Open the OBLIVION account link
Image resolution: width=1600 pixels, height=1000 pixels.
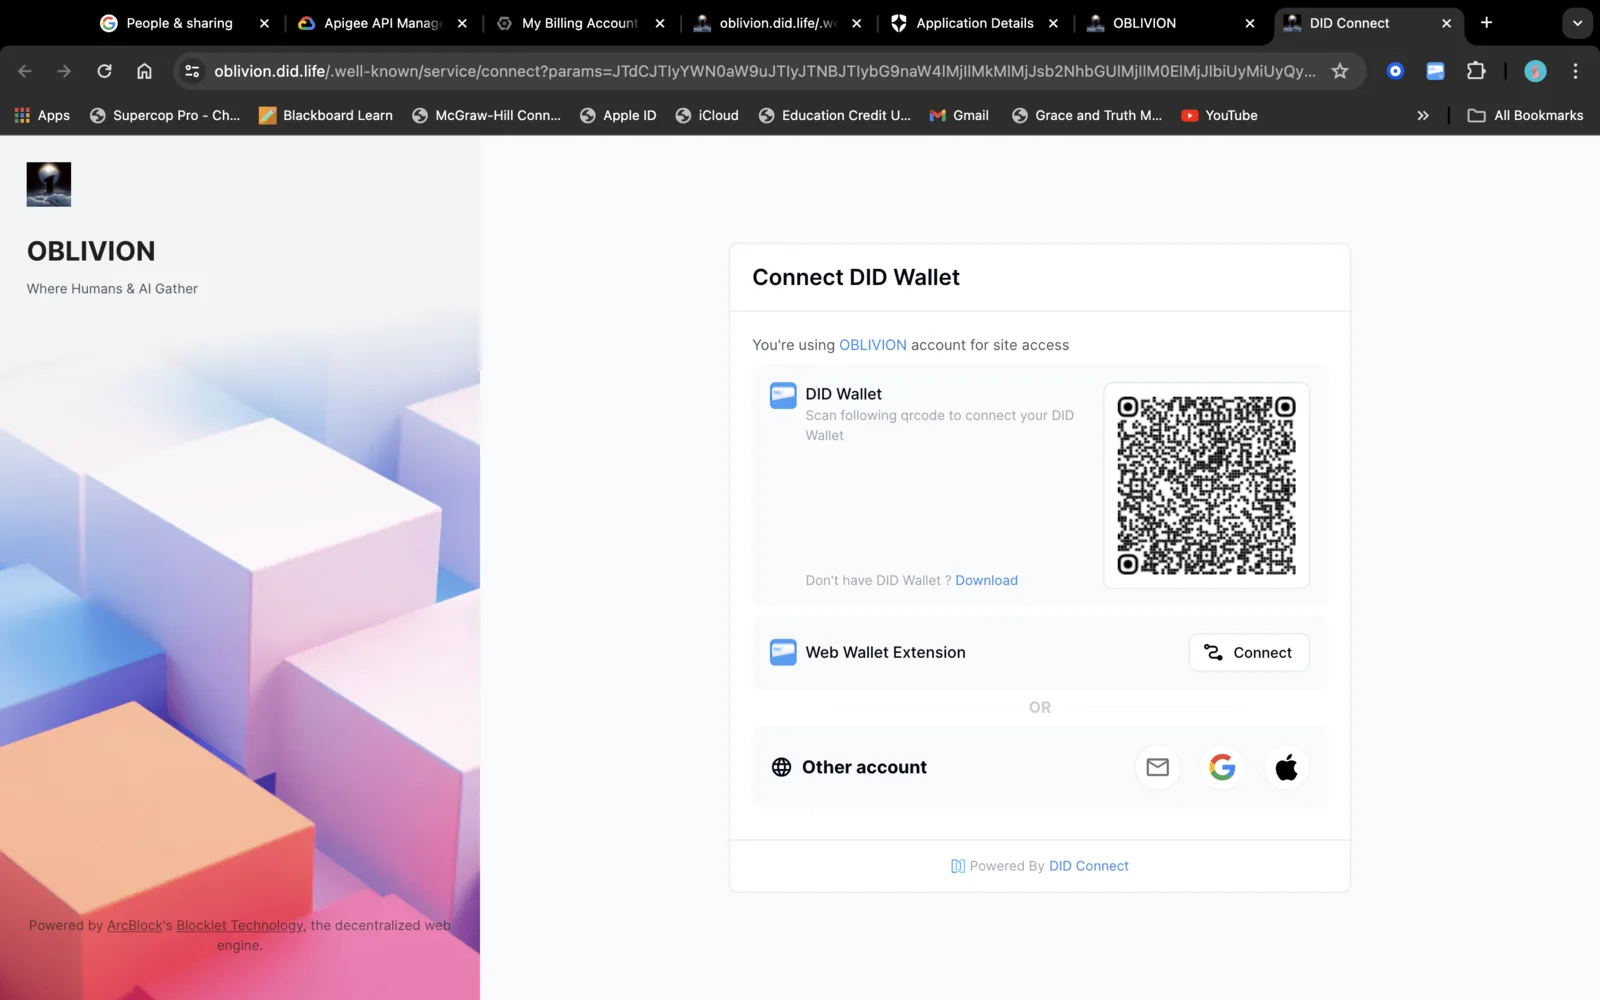point(873,345)
